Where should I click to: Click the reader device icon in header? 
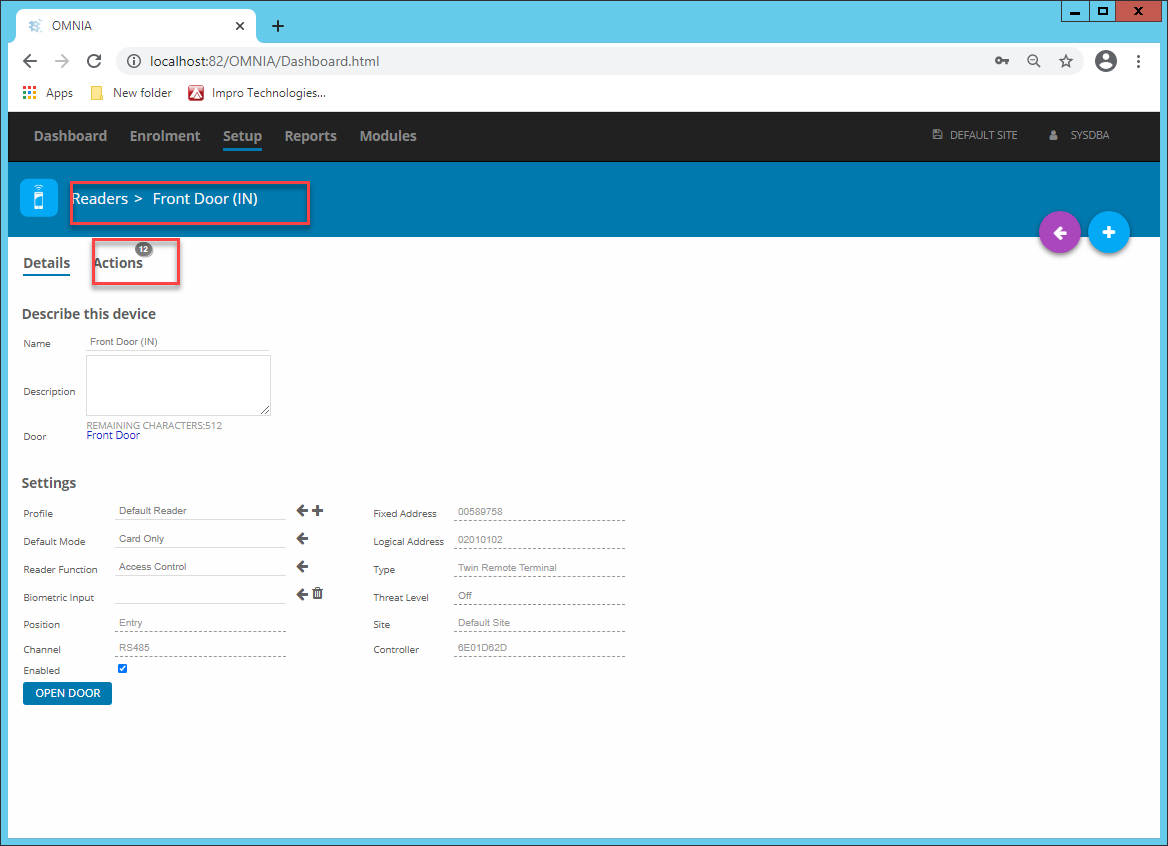pos(39,198)
